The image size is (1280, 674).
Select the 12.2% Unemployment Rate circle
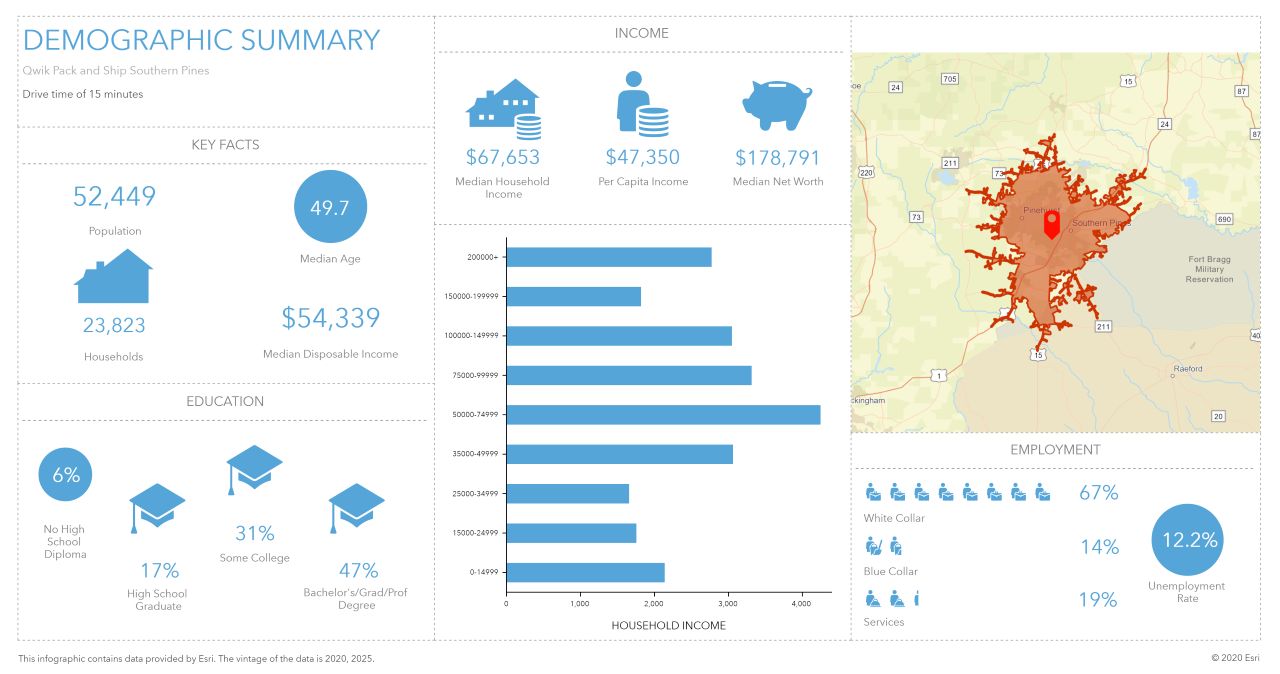coord(1188,540)
